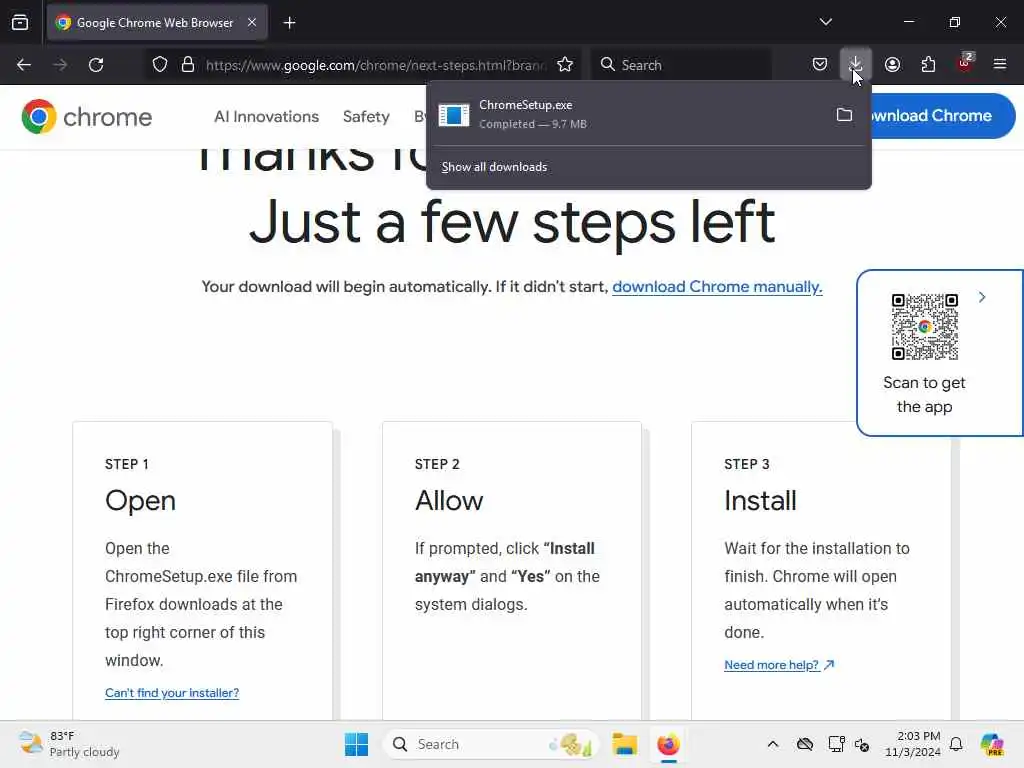The width and height of the screenshot is (1024, 768).
Task: Show site security padlock info
Action: (x=188, y=65)
